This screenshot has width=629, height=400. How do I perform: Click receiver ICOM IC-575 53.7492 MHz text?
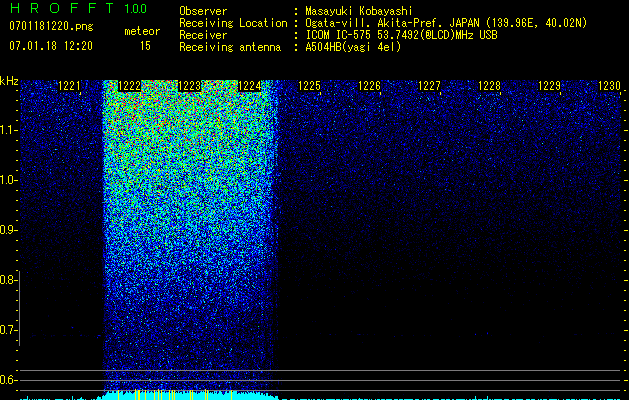pyautogui.click(x=401, y=35)
